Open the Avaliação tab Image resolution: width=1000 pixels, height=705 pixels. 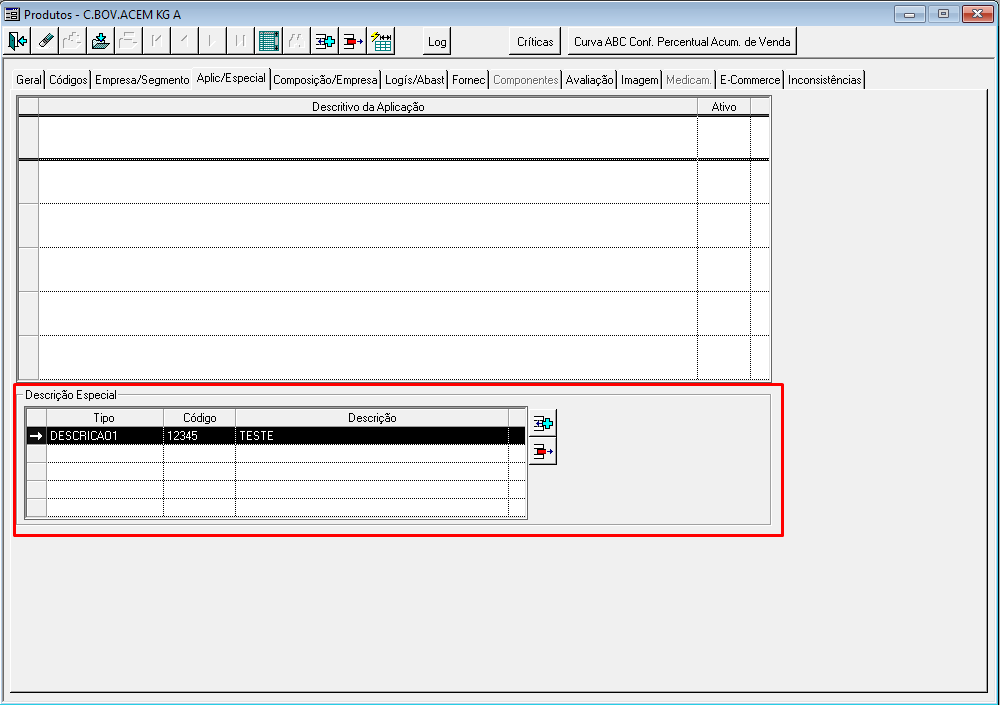tap(589, 80)
